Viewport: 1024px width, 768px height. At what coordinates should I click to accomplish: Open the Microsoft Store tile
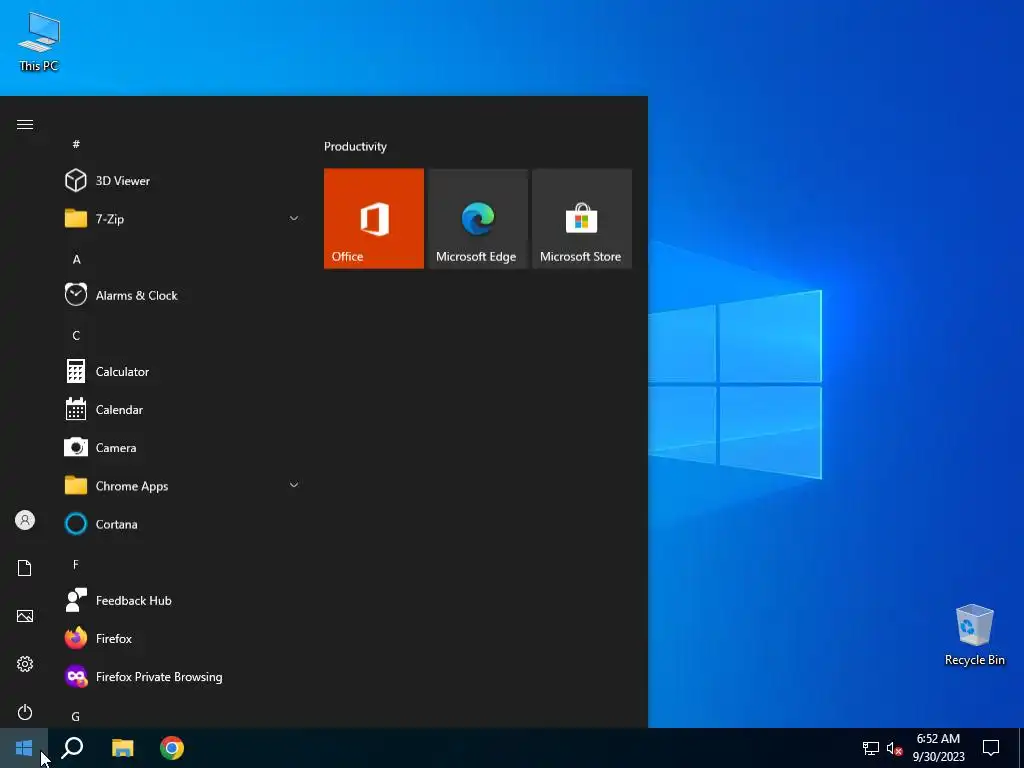pos(582,218)
